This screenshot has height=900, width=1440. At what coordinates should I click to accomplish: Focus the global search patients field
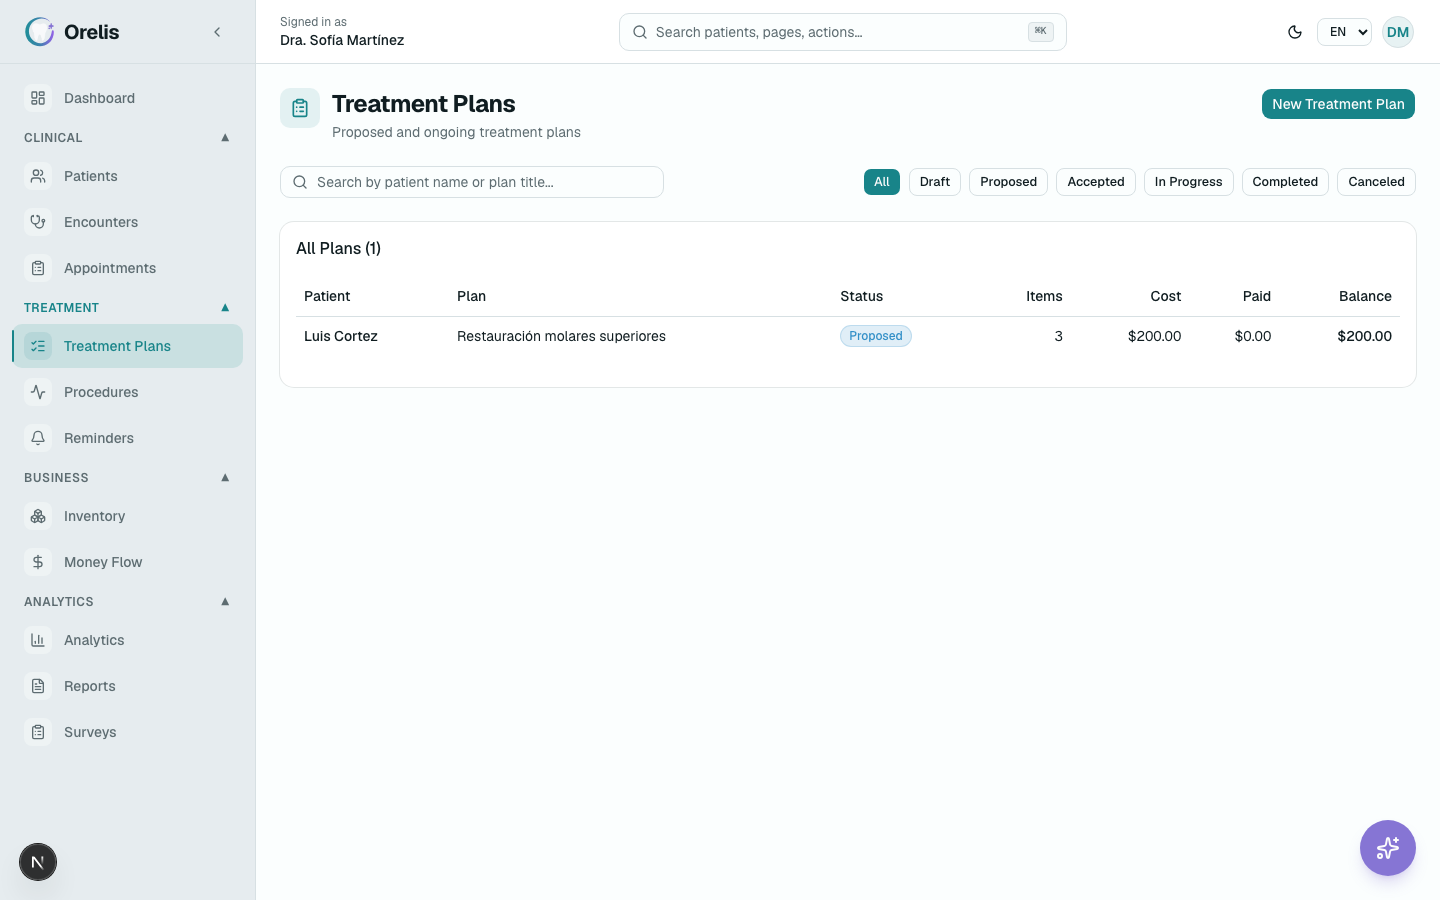pyautogui.click(x=843, y=32)
